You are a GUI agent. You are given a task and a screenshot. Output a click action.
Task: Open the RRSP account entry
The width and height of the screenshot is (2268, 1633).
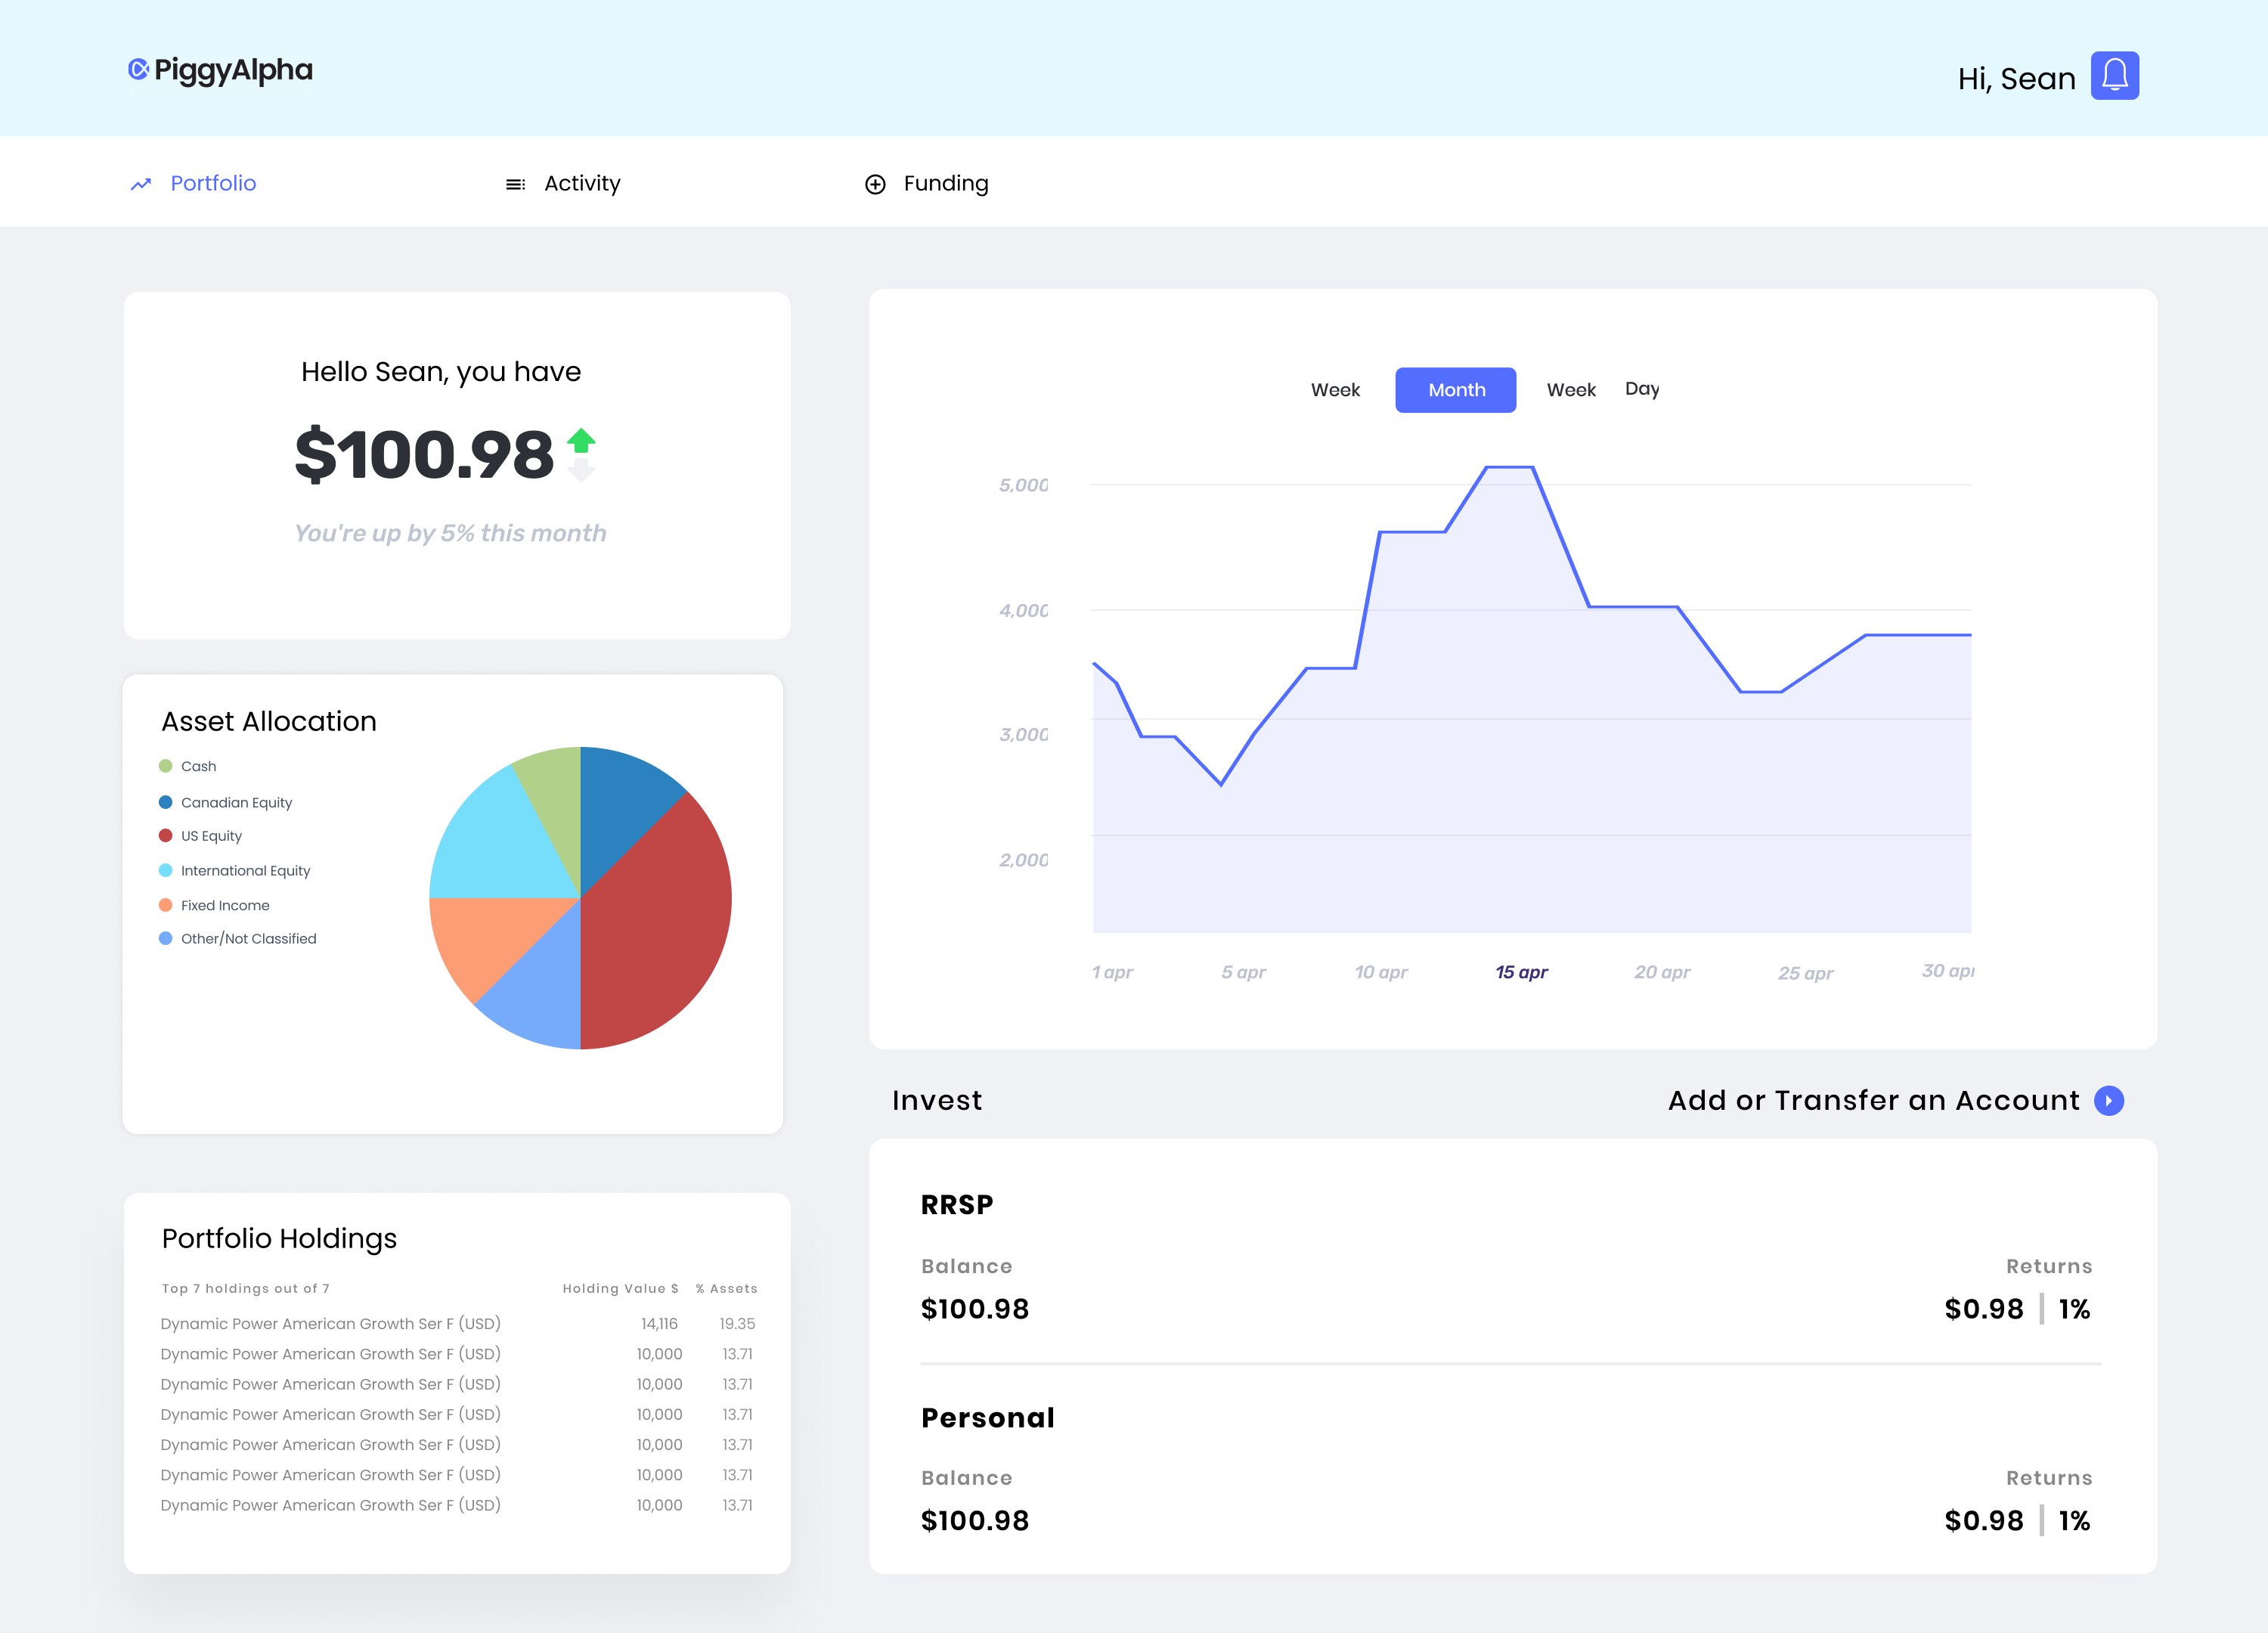(x=957, y=1205)
